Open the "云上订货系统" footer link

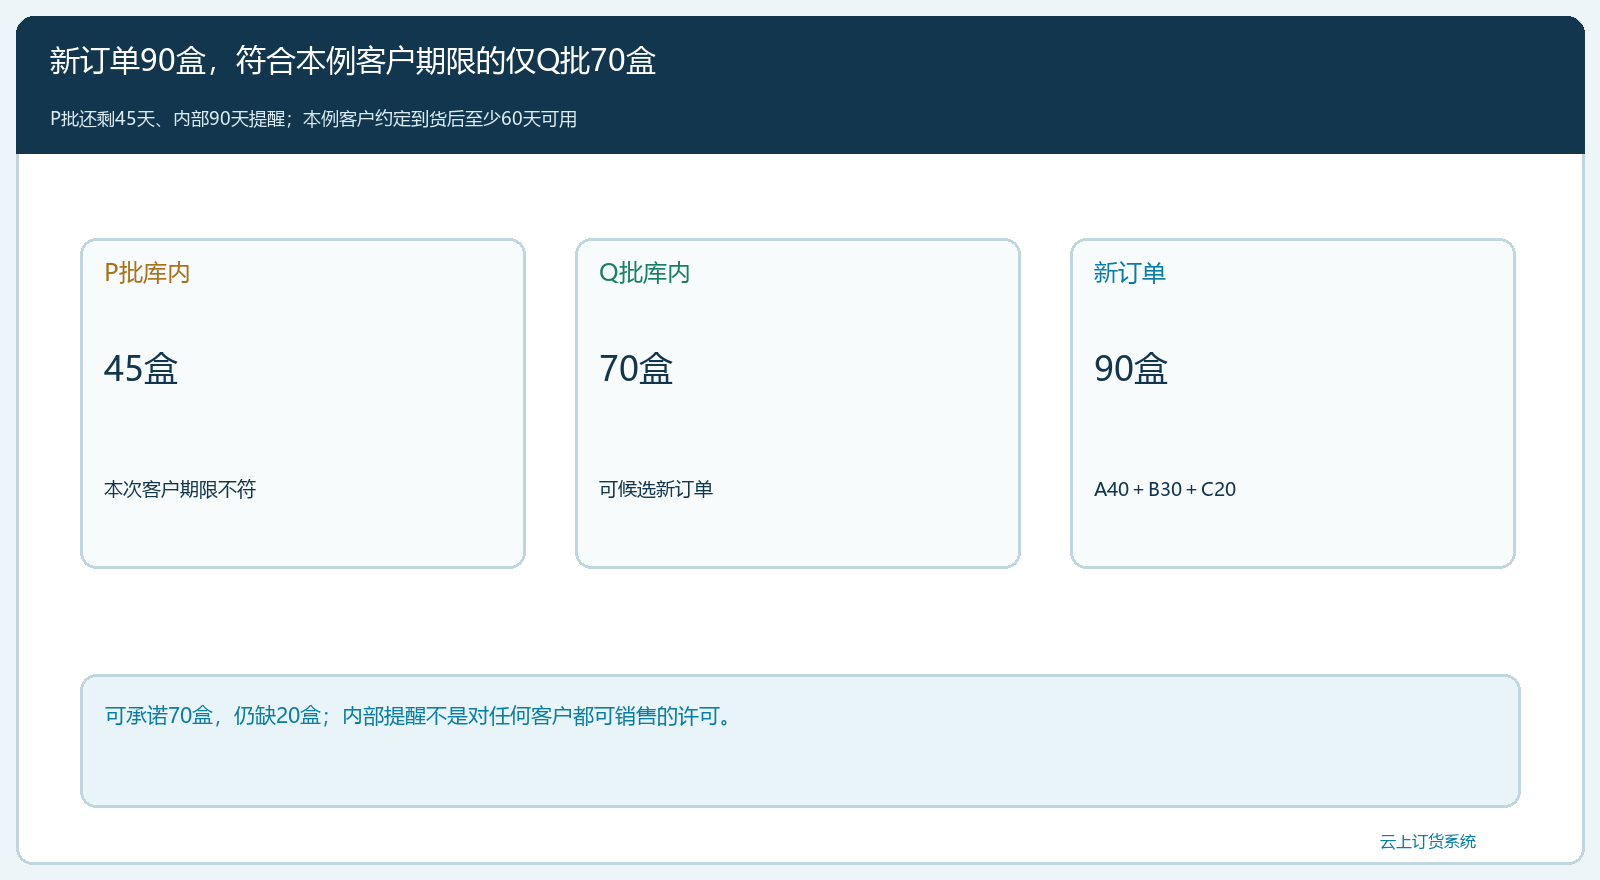(x=1428, y=842)
